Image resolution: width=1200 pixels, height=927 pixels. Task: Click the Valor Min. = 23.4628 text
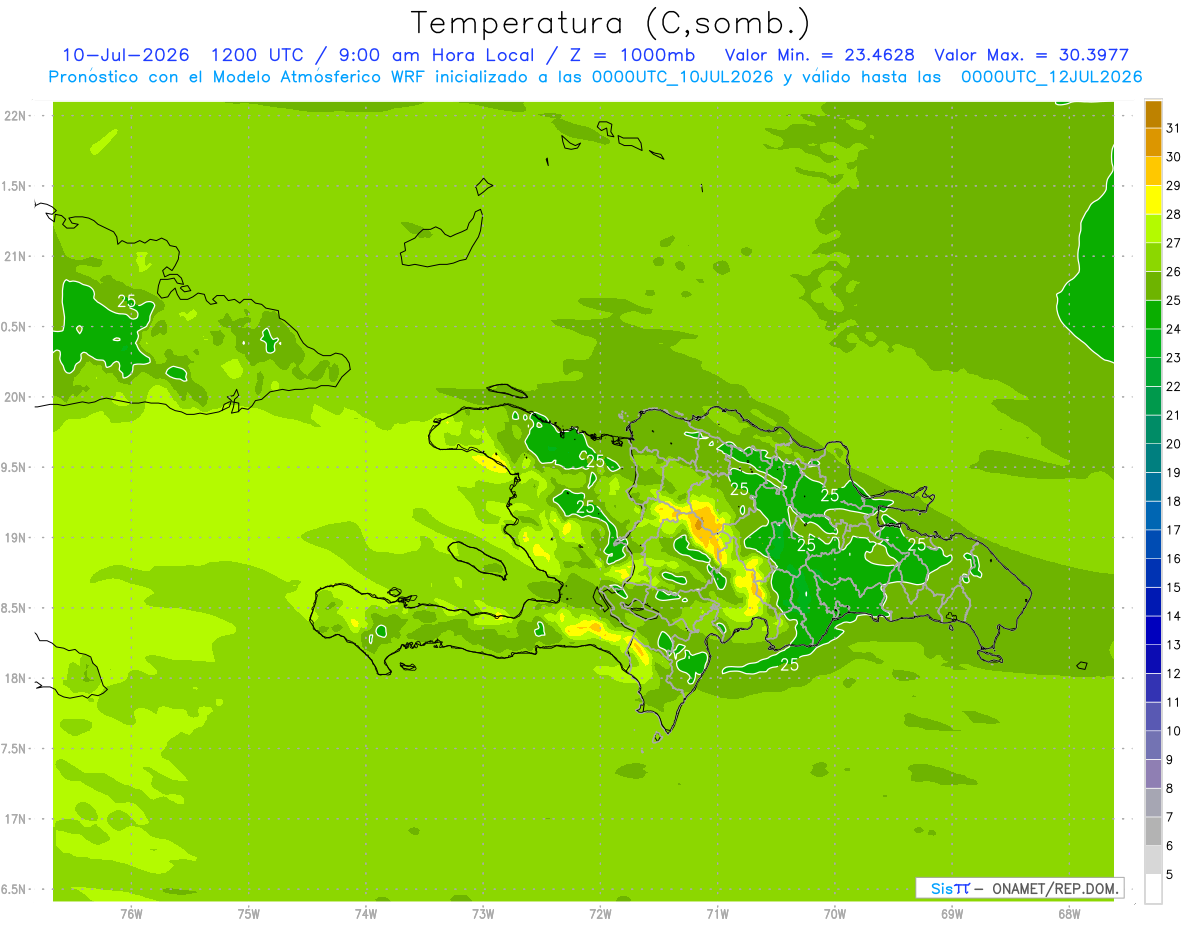[819, 55]
